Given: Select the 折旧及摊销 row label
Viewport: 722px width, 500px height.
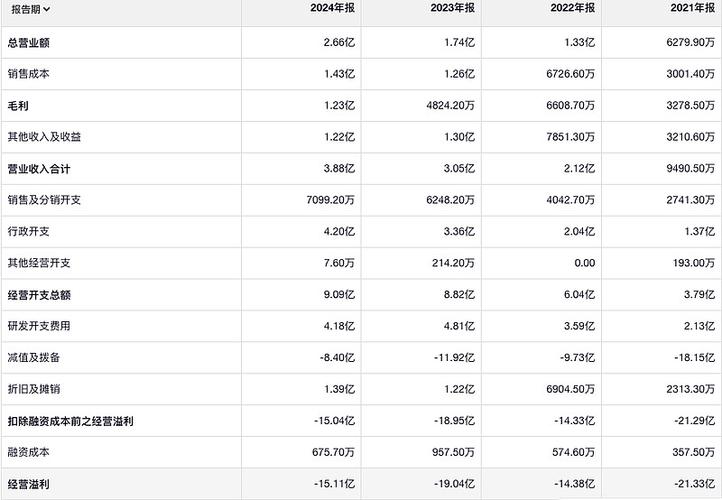Looking at the screenshot, I should (35, 388).
